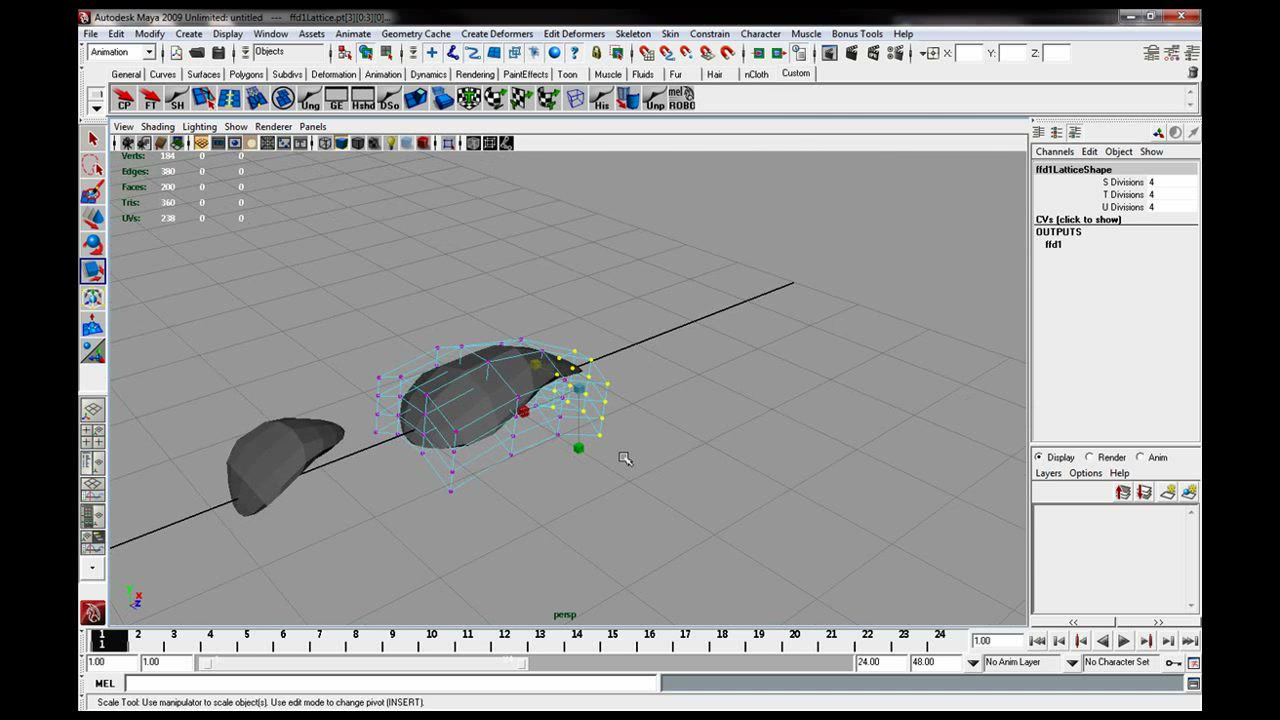
Task: Toggle the red shadows cube icon
Action: point(423,143)
